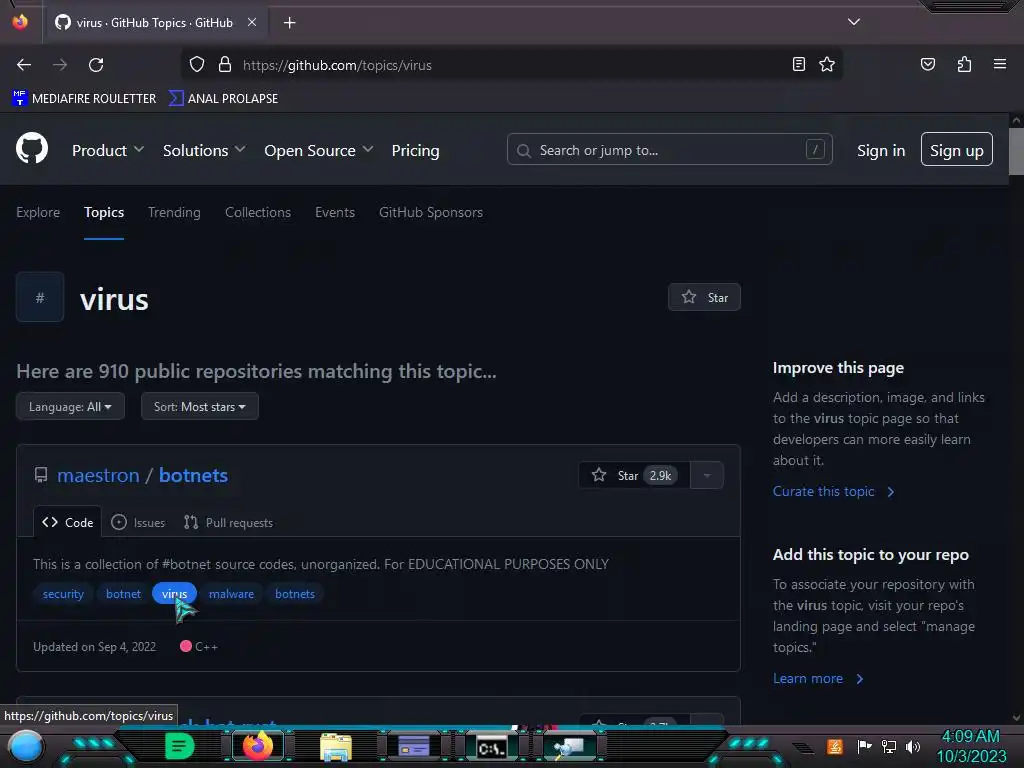Click the botnets topic tag
Screen dimensions: 1024x768
click(295, 594)
